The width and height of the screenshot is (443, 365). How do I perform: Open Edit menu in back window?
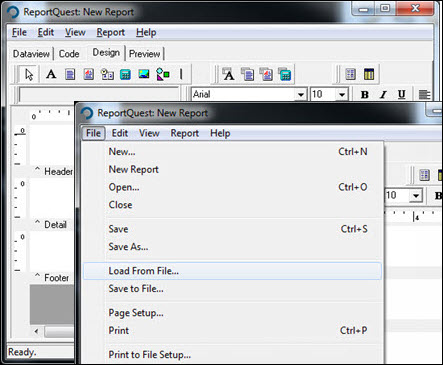[x=46, y=32]
